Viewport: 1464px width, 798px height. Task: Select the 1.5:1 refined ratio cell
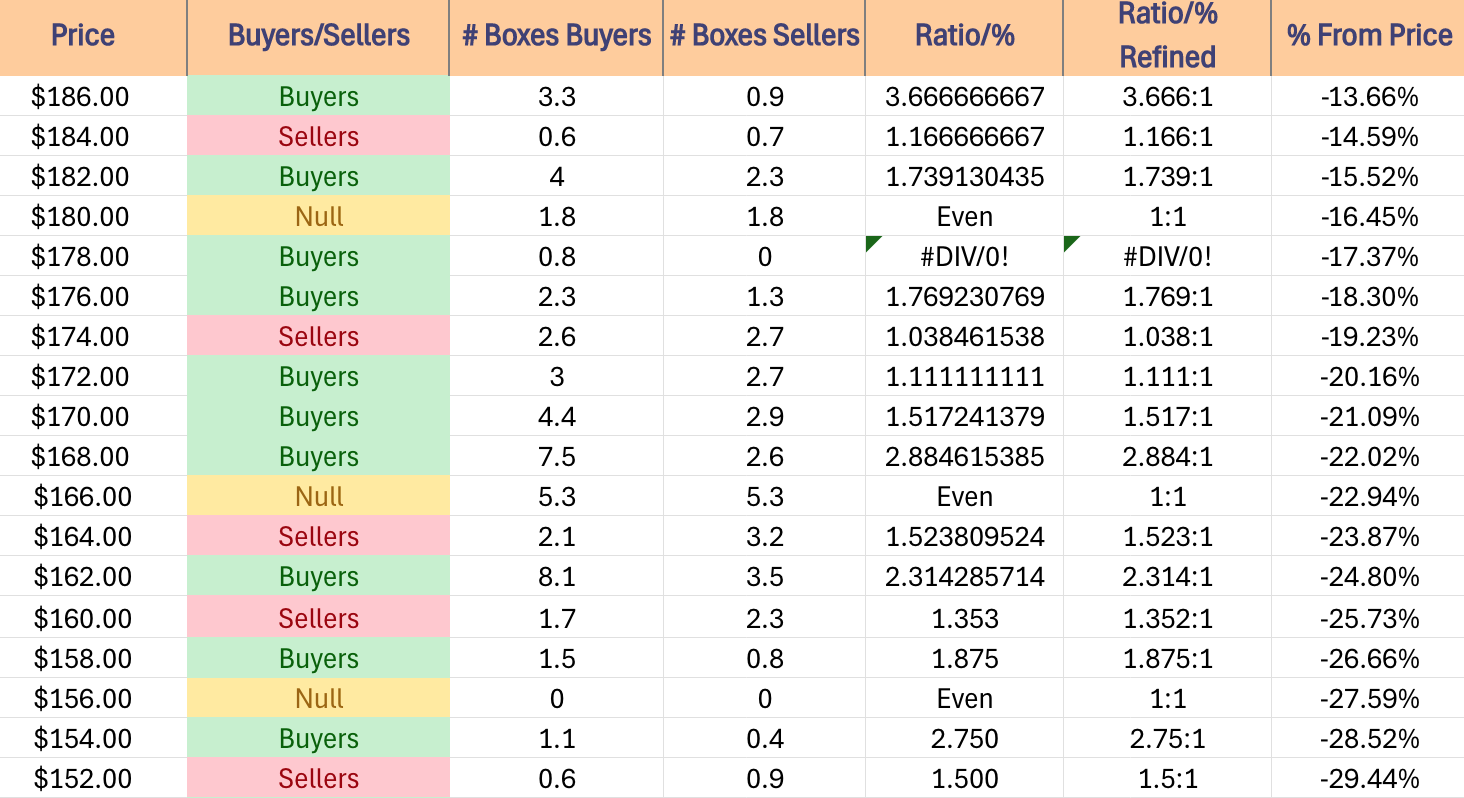1167,779
